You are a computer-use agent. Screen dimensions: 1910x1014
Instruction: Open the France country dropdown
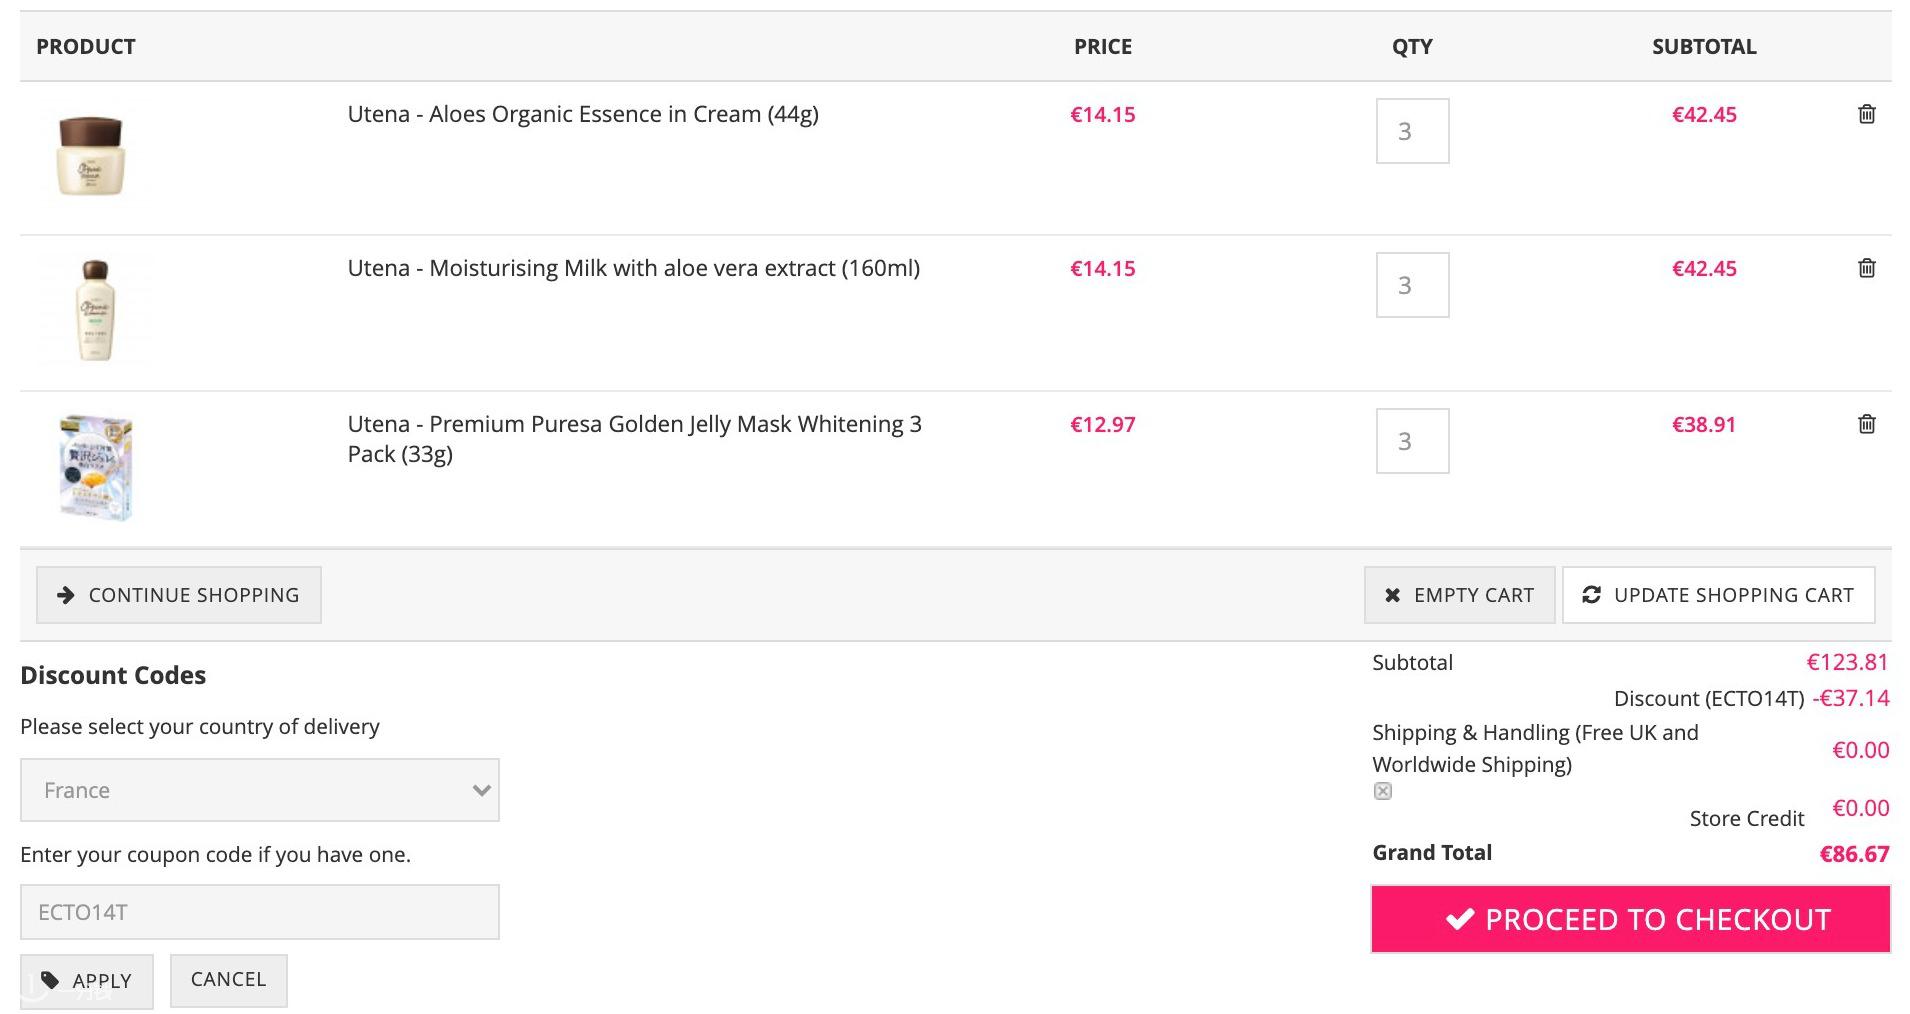(260, 790)
